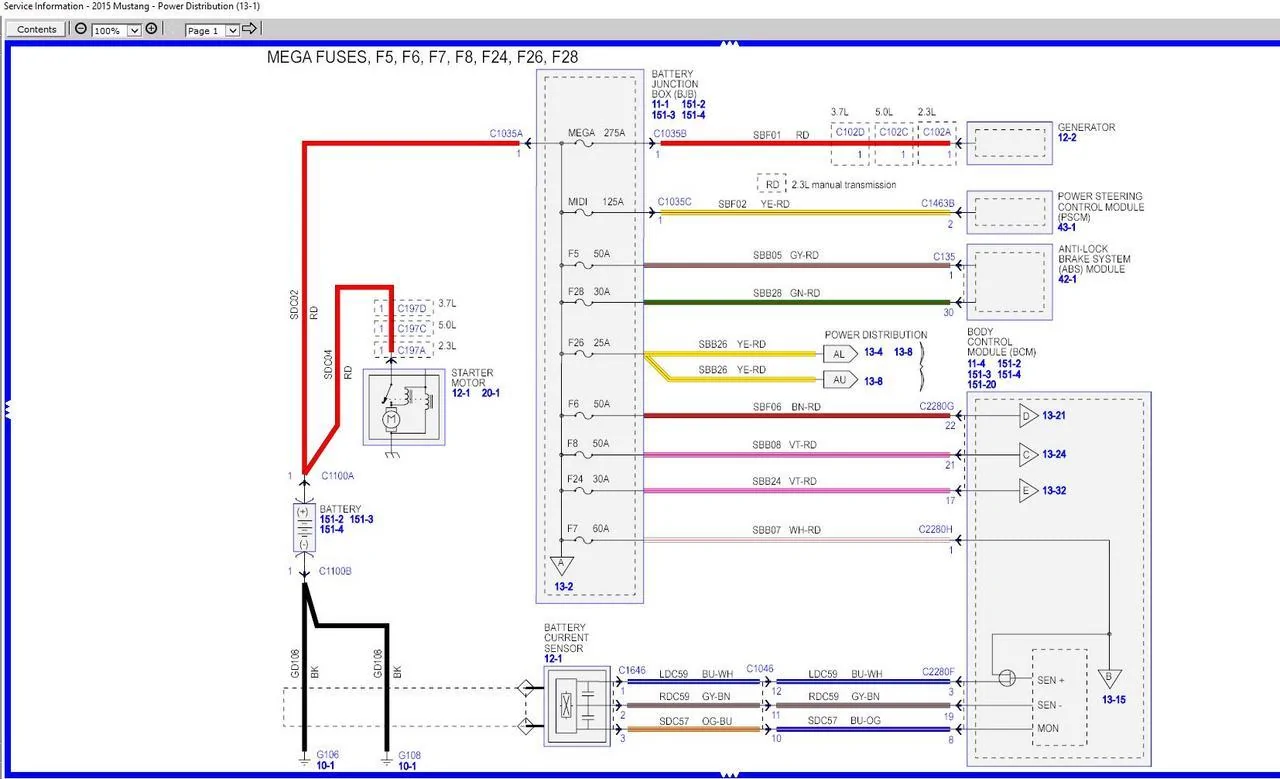1280x779 pixels.
Task: Open Generator reference 12-2
Action: (1067, 138)
